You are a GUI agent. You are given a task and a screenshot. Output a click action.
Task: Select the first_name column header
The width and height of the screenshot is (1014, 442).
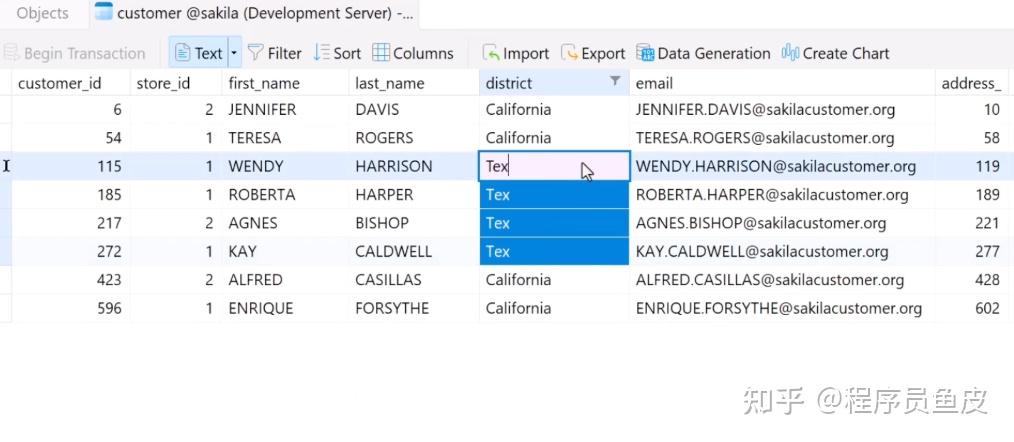[285, 83]
